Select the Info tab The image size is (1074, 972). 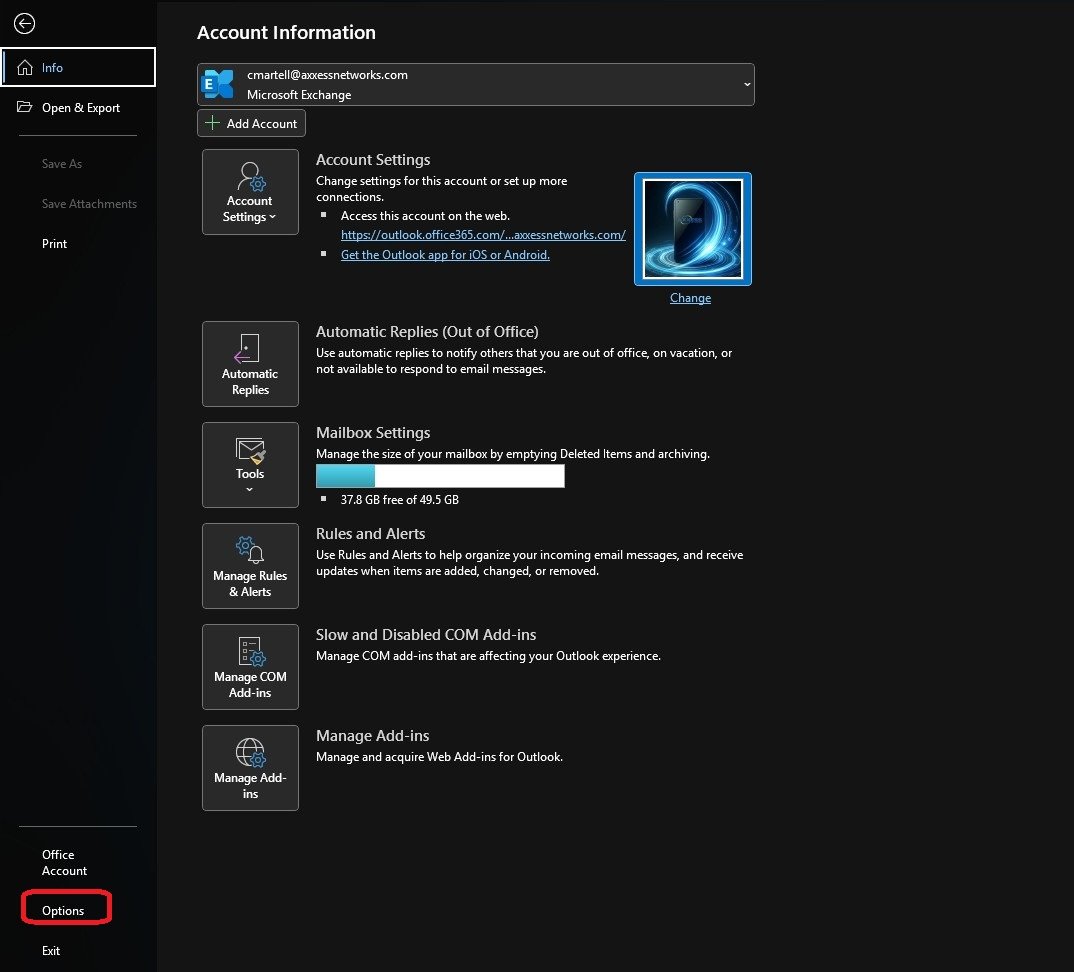click(78, 68)
